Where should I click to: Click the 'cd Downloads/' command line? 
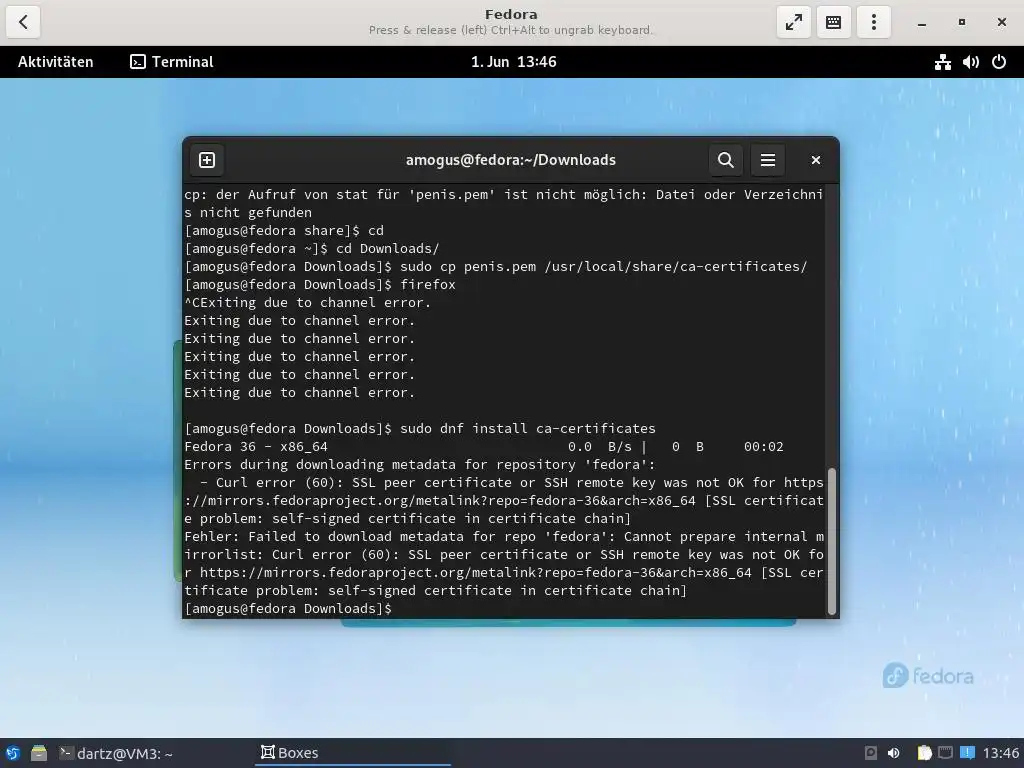(312, 249)
